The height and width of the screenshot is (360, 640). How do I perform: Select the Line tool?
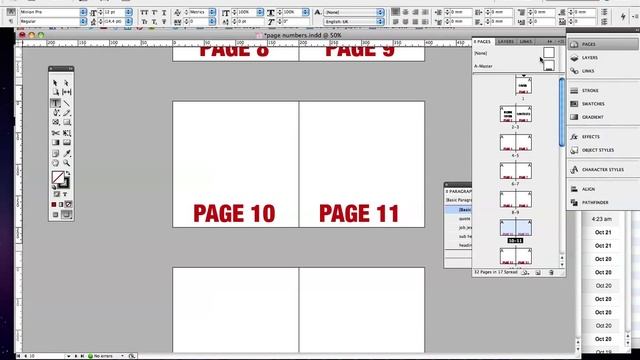[67, 103]
